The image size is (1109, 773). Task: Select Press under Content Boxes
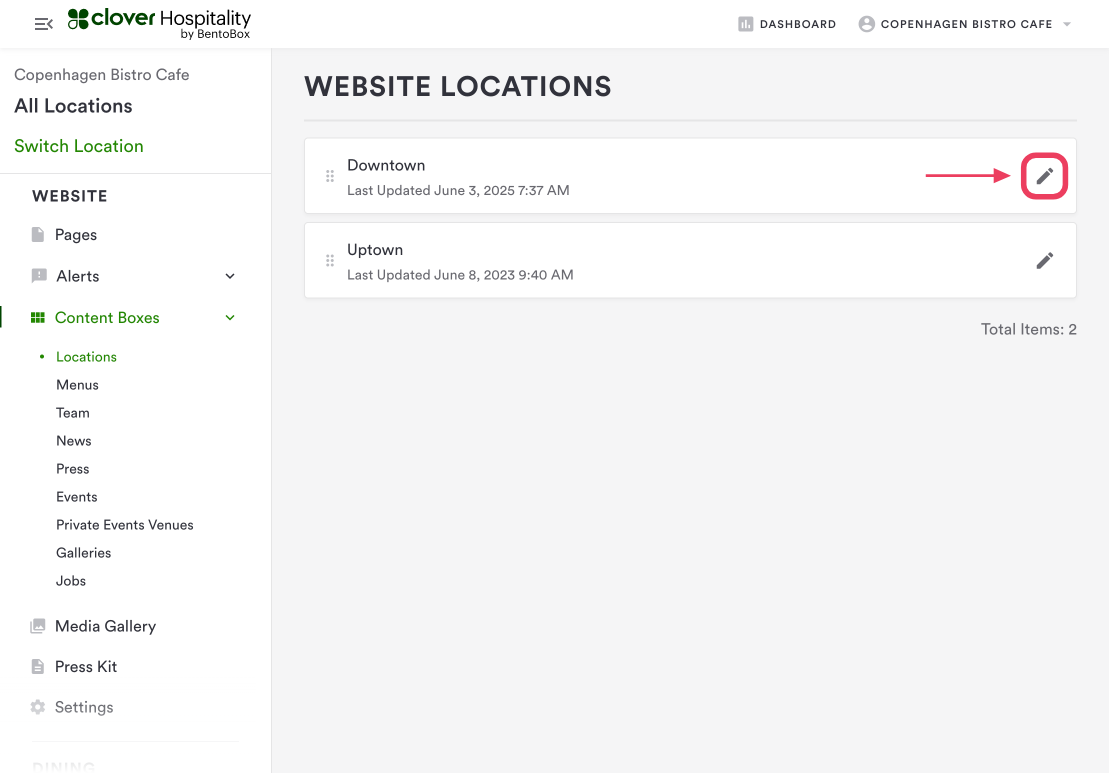coord(72,469)
